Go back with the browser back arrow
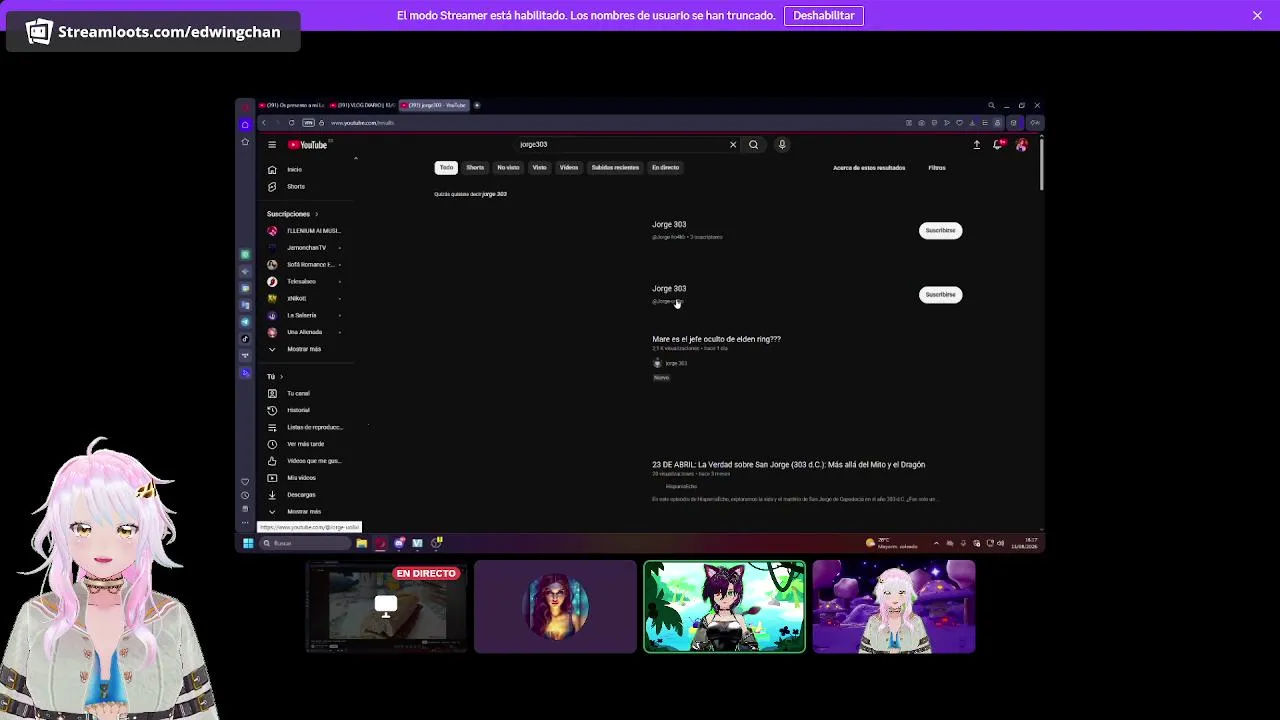Viewport: 1280px width, 720px height. 263,123
